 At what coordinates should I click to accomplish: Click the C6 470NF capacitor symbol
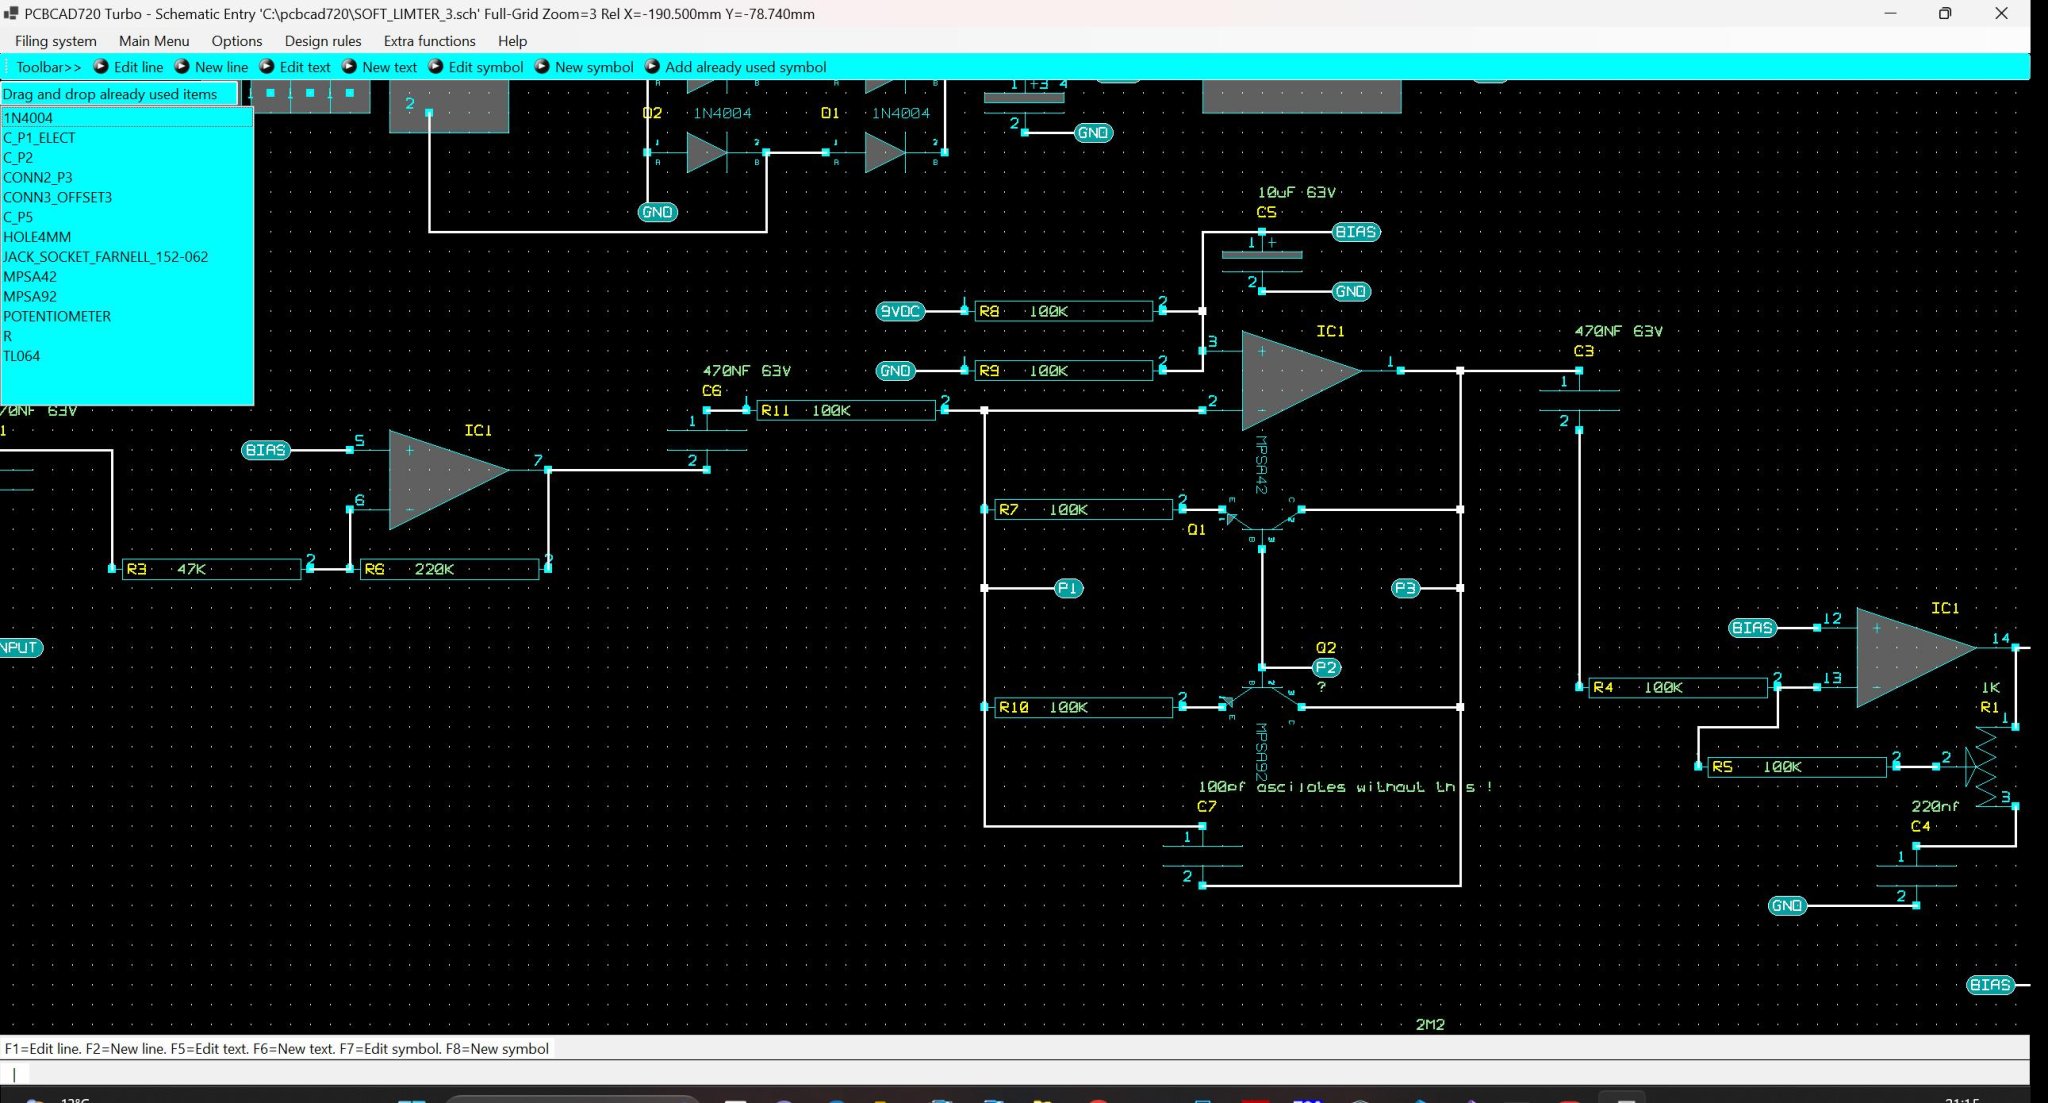coord(707,440)
